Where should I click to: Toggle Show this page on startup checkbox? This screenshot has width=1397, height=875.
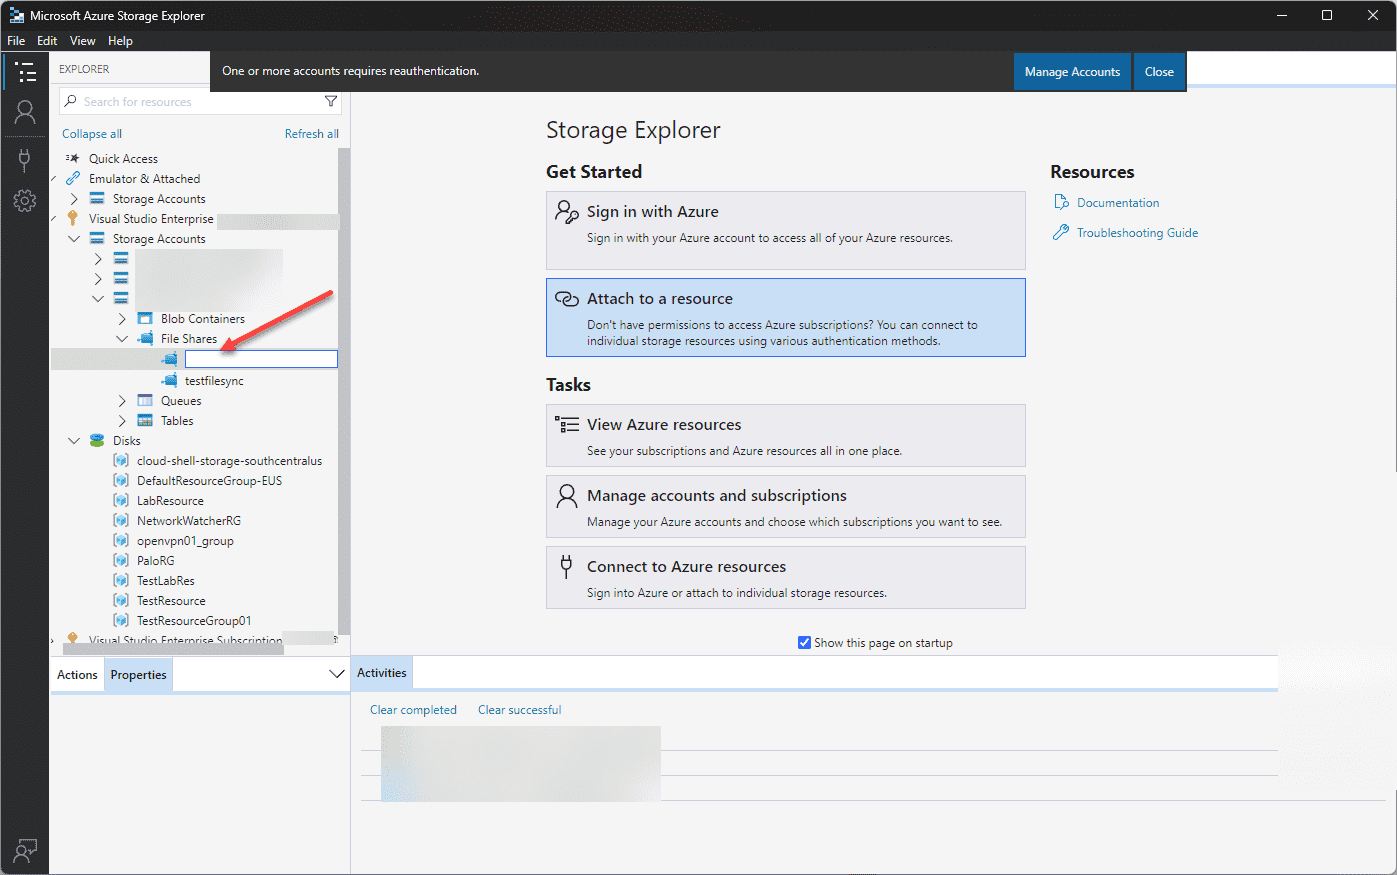point(804,642)
